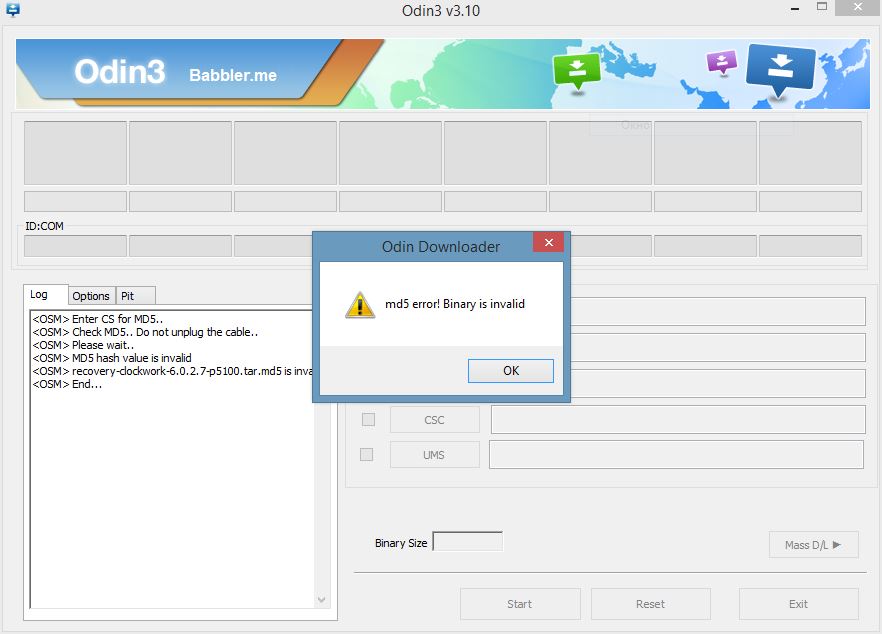Image resolution: width=882 pixels, height=634 pixels.
Task: Click the Exit button
Action: pyautogui.click(x=798, y=604)
